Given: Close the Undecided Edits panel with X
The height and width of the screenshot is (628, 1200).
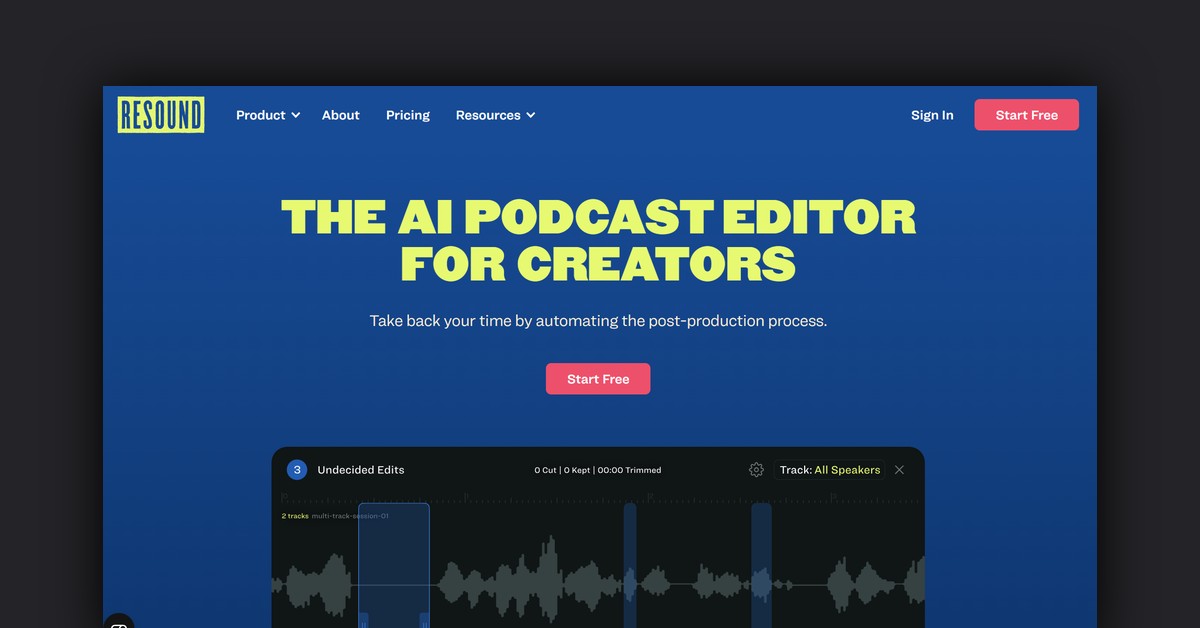Looking at the screenshot, I should [899, 470].
